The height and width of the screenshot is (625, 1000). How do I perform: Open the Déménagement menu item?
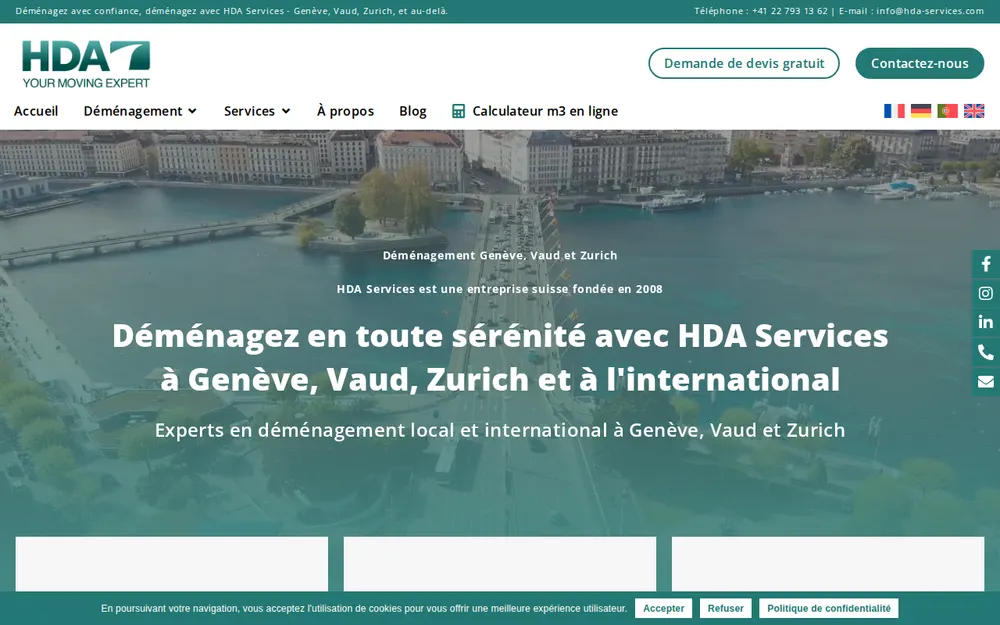133,111
